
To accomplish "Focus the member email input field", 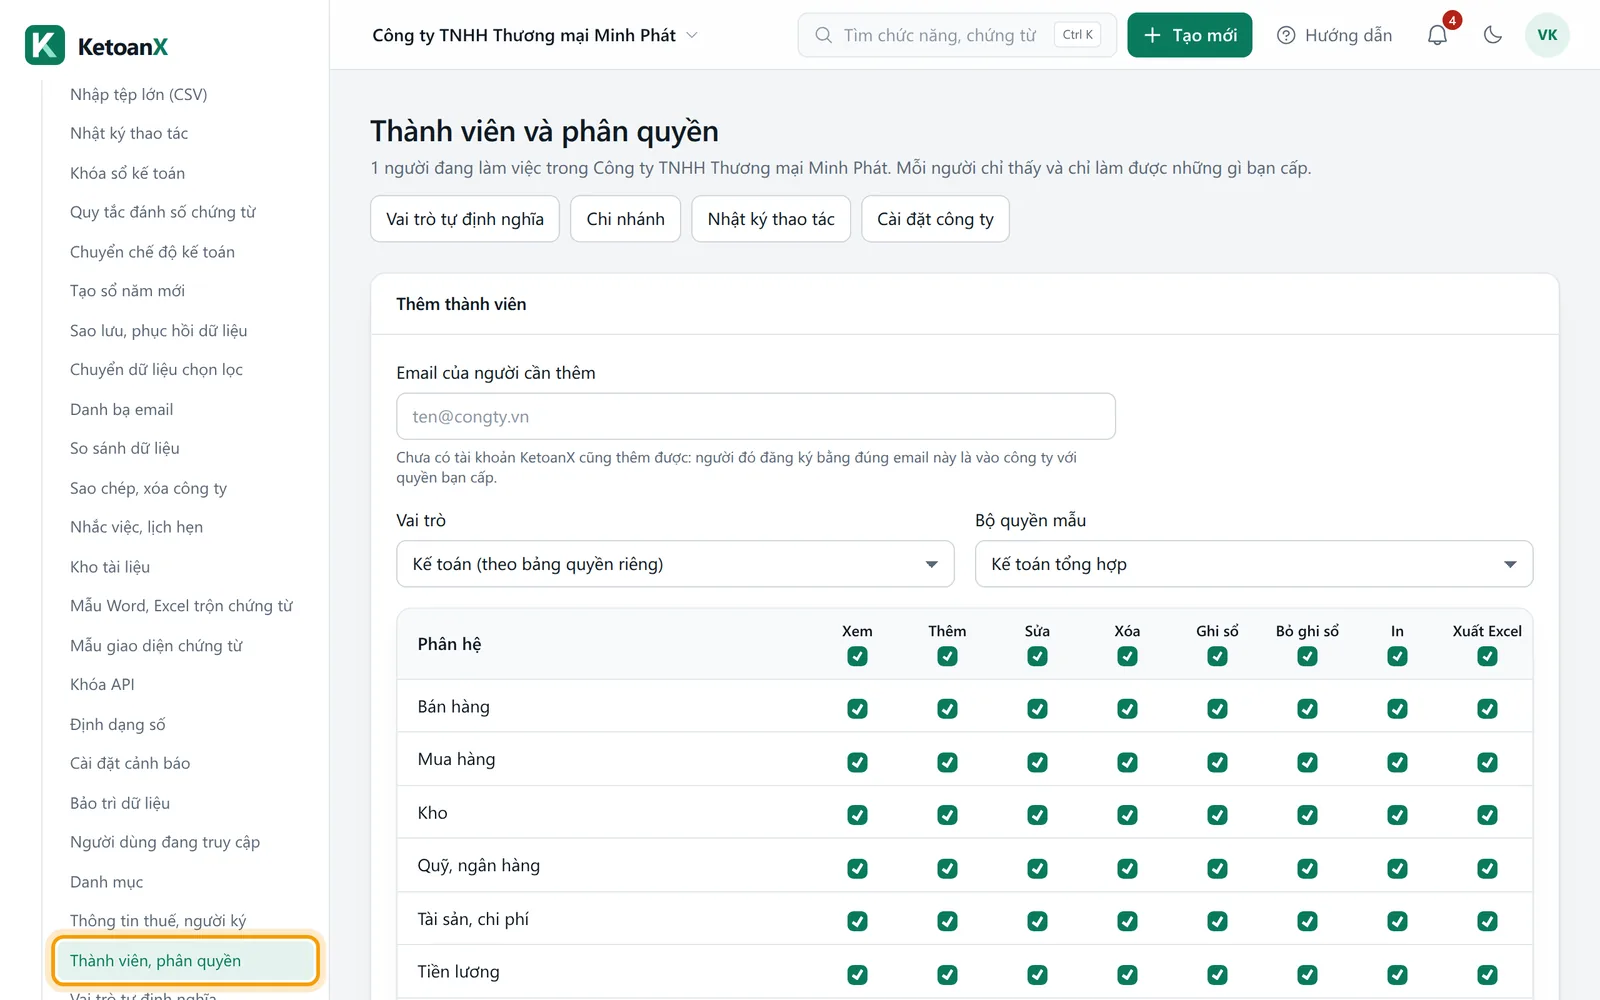I will [x=756, y=416].
